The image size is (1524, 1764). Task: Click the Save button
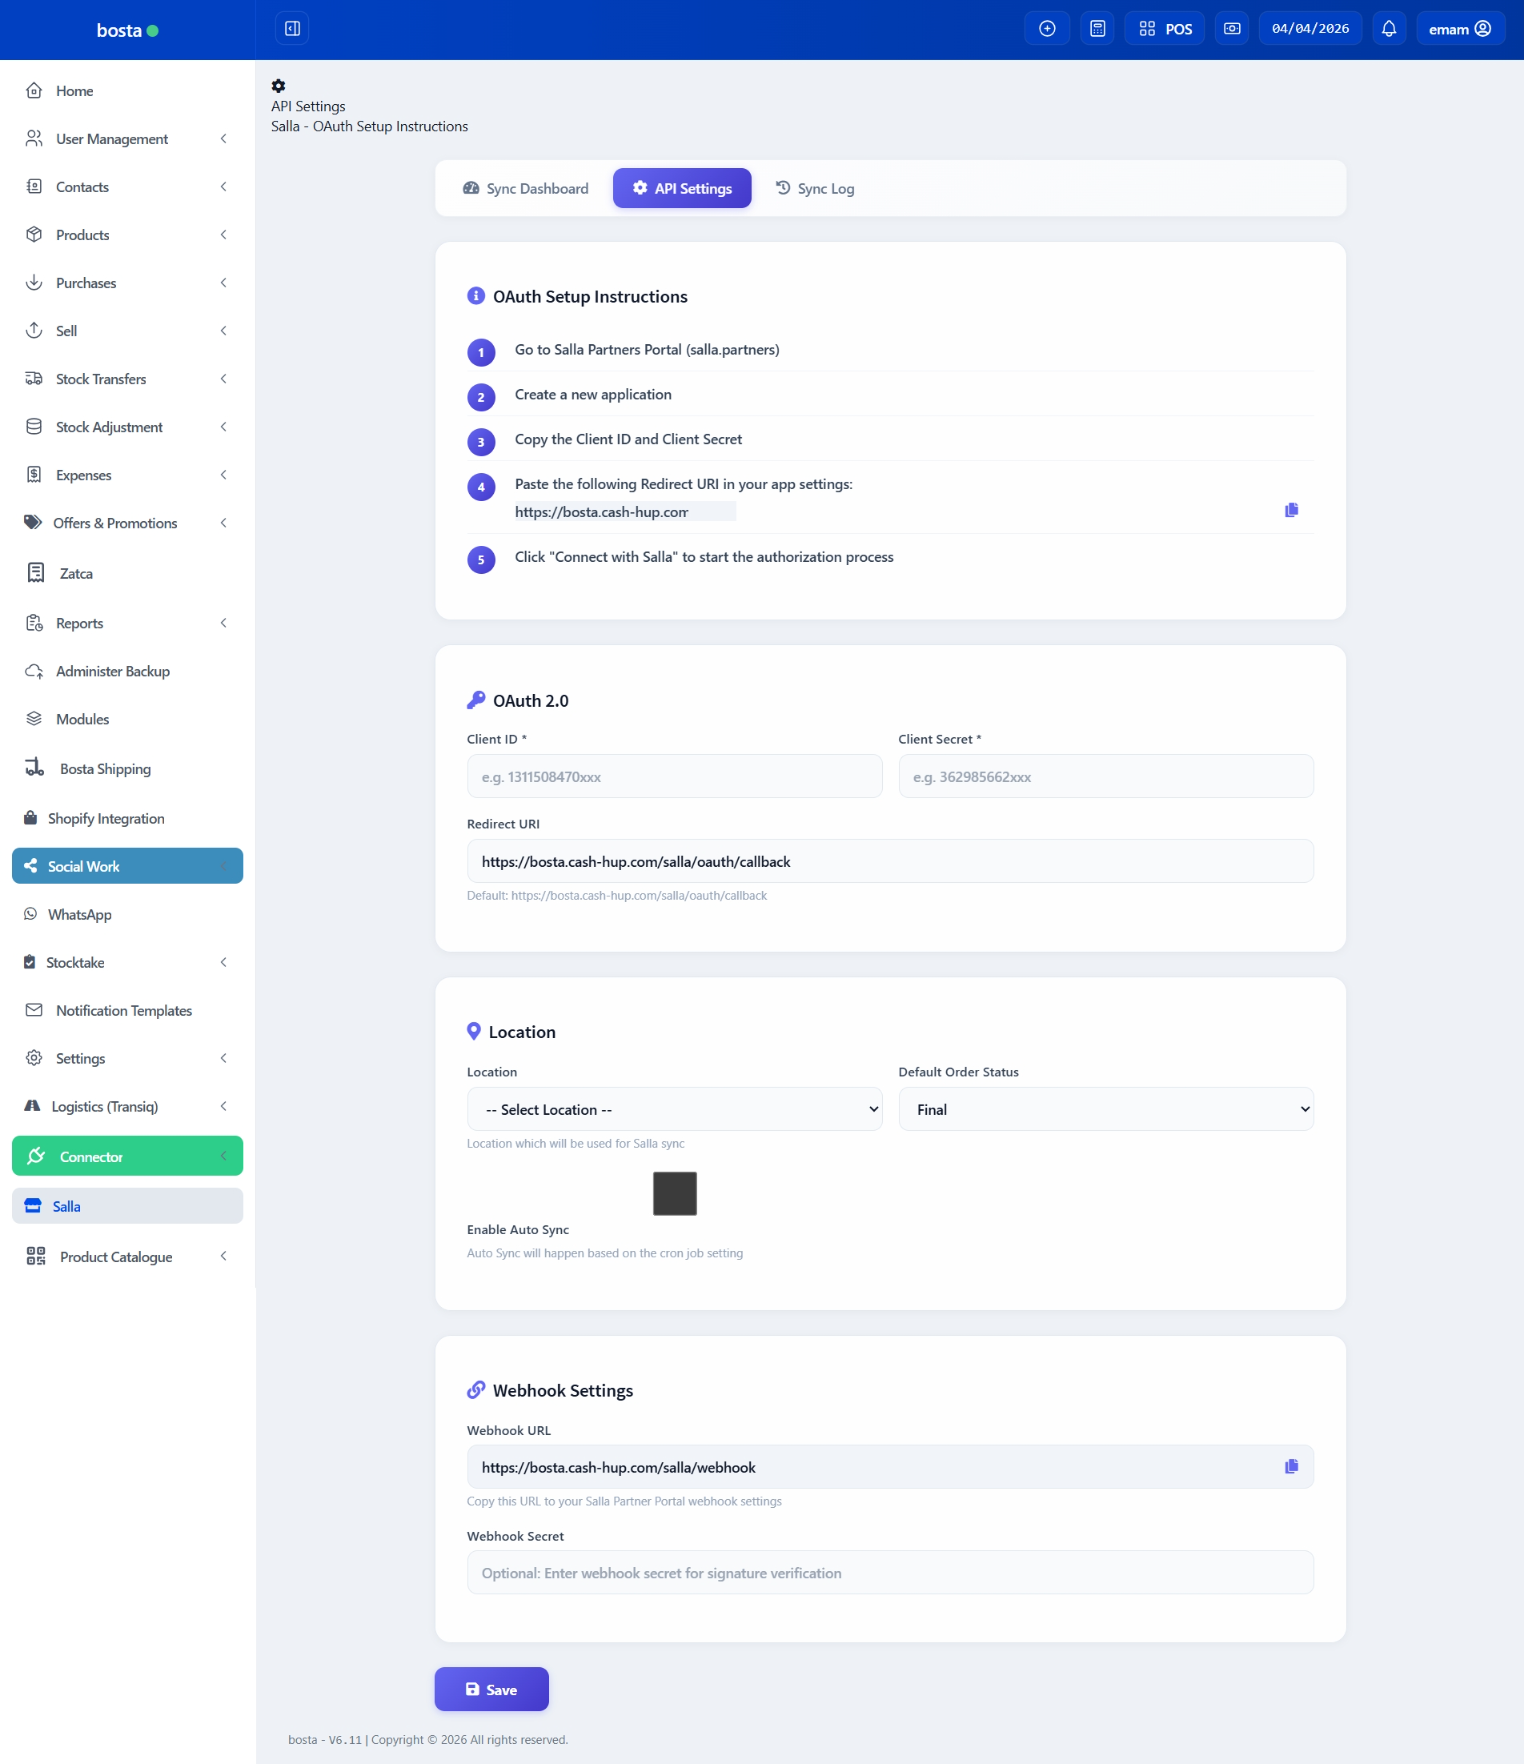click(x=491, y=1689)
